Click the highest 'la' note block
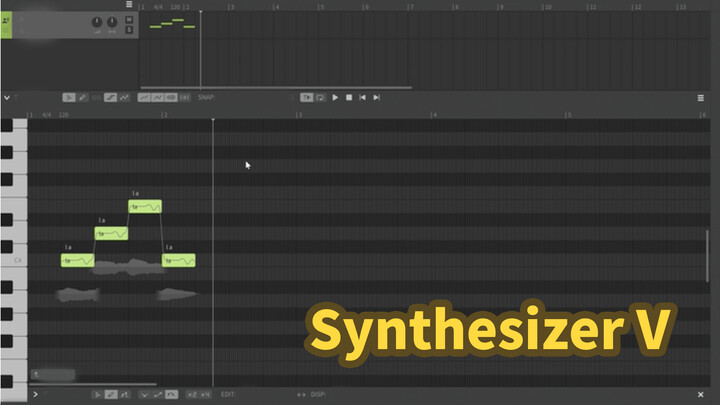Screen dimensions: 720x405 tap(144, 207)
